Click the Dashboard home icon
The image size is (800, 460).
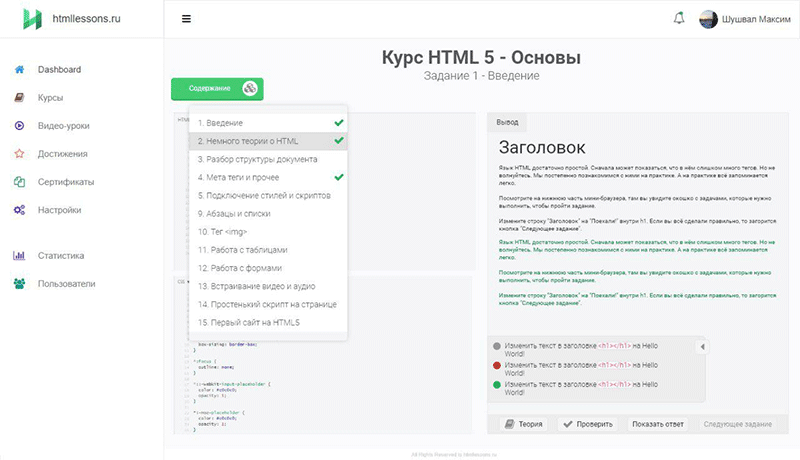click(19, 69)
